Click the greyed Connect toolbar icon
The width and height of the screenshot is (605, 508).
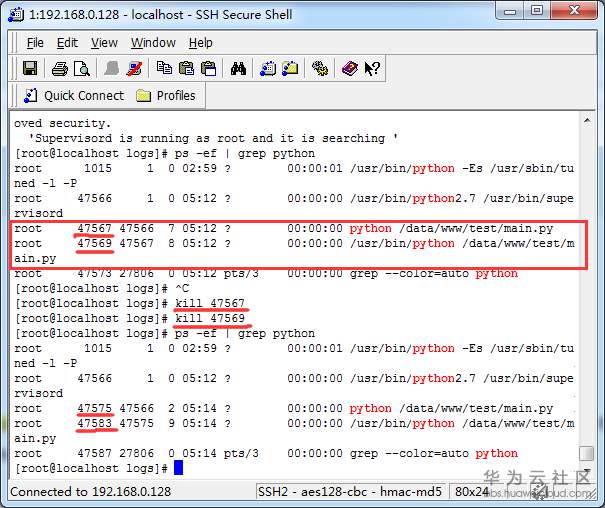[112, 69]
